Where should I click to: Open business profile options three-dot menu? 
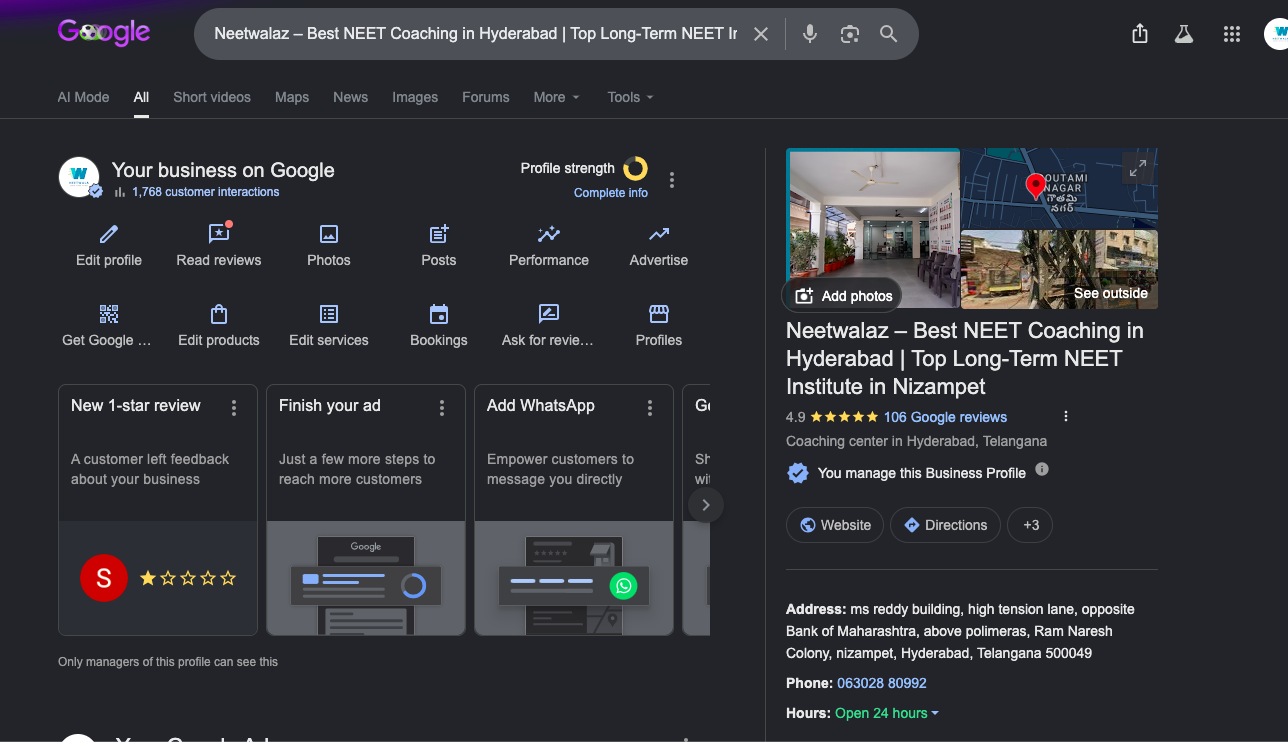coord(672,180)
